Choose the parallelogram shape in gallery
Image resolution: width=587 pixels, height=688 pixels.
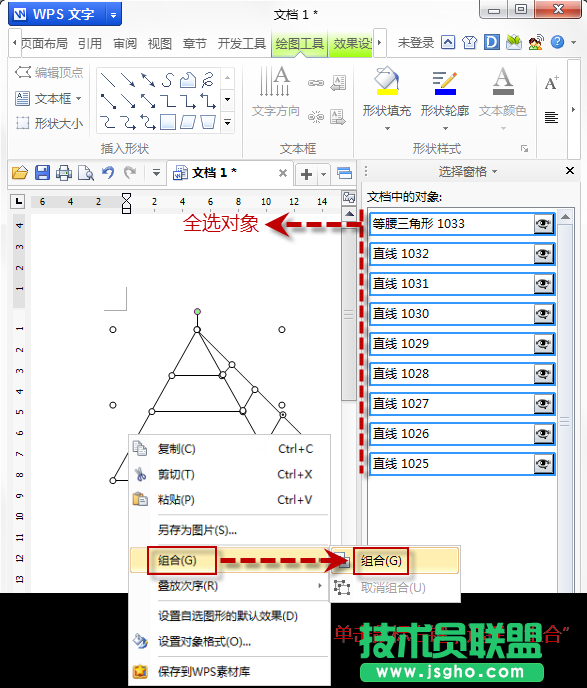(x=188, y=122)
